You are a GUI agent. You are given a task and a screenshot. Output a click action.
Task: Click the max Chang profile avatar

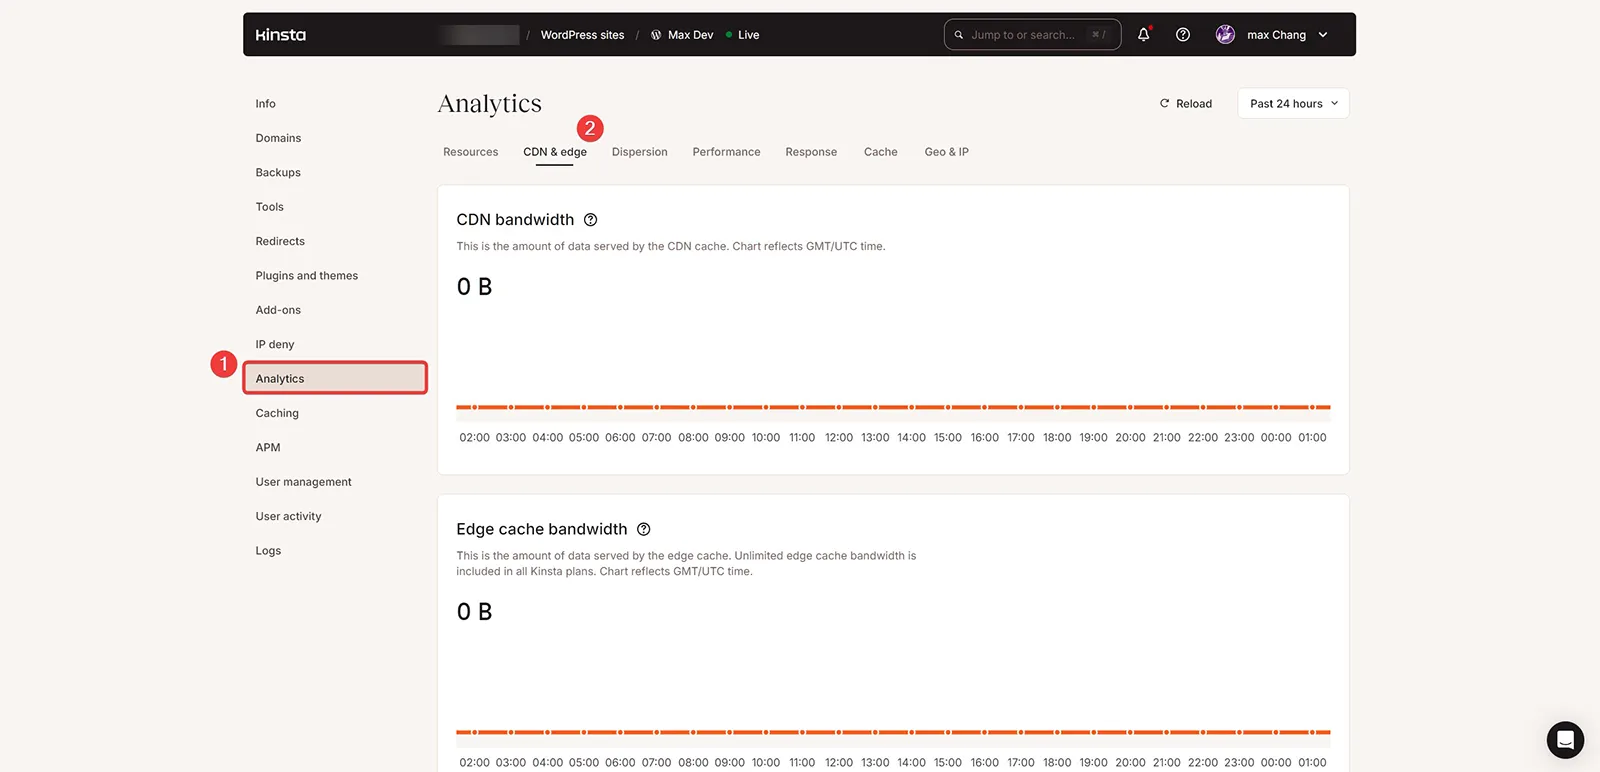[x=1225, y=35]
